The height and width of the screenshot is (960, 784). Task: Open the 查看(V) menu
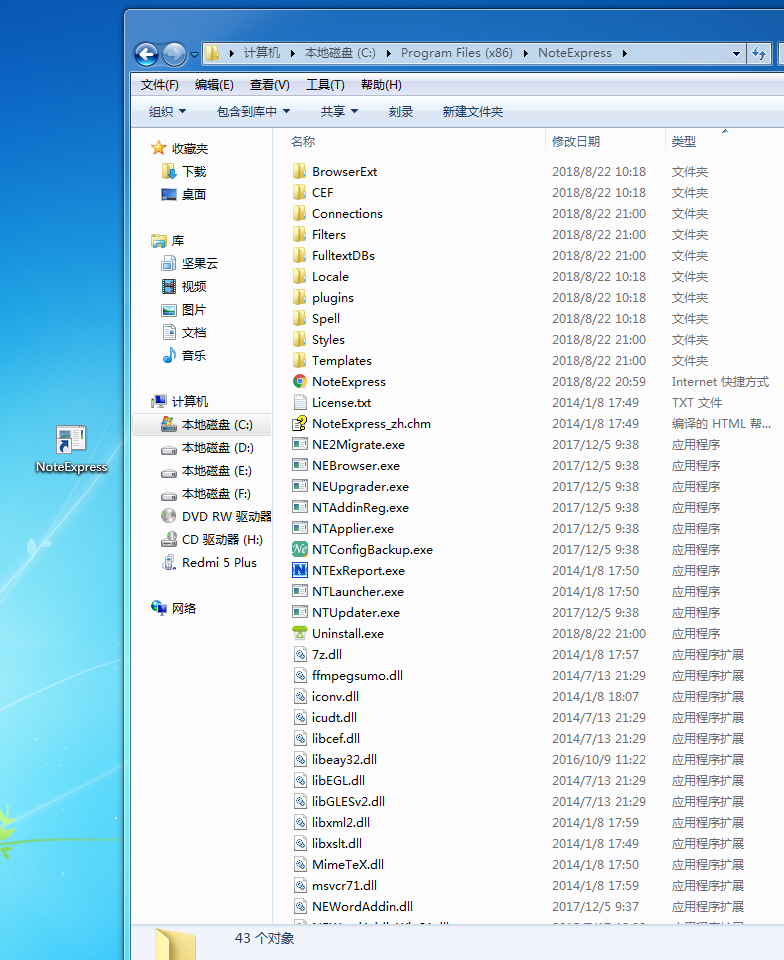click(x=269, y=84)
